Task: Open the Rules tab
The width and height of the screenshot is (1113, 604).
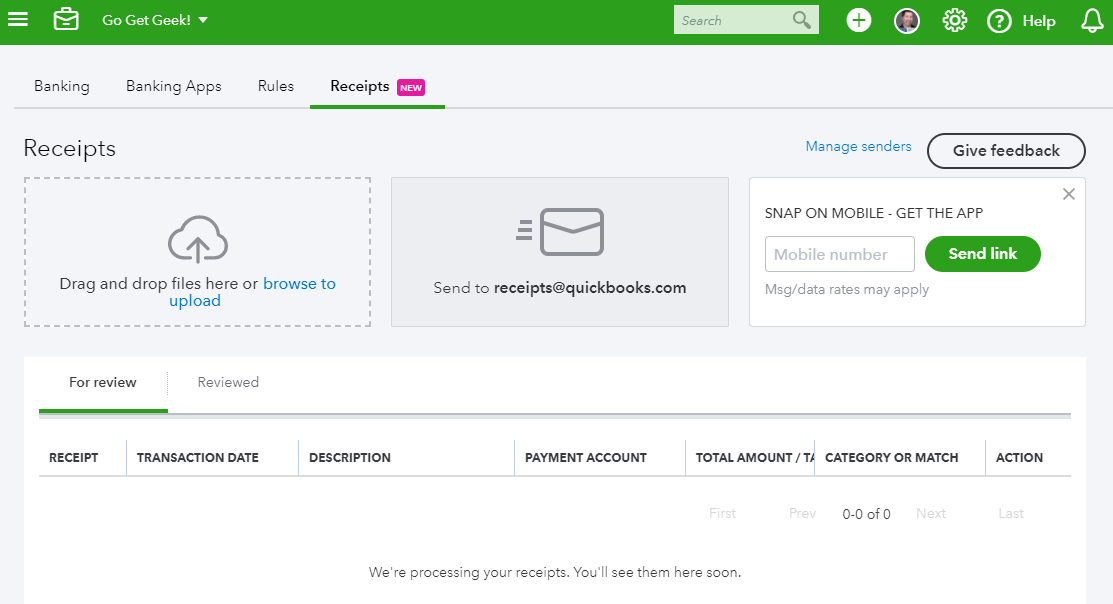Action: pos(275,86)
